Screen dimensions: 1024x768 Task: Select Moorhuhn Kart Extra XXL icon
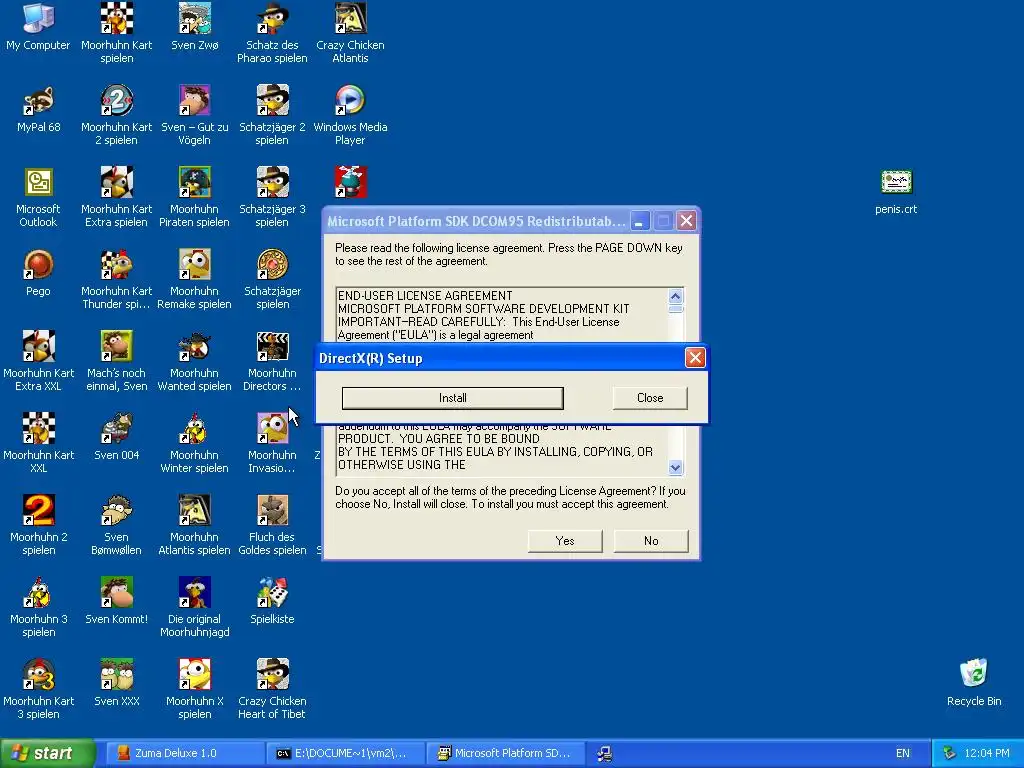(38, 361)
